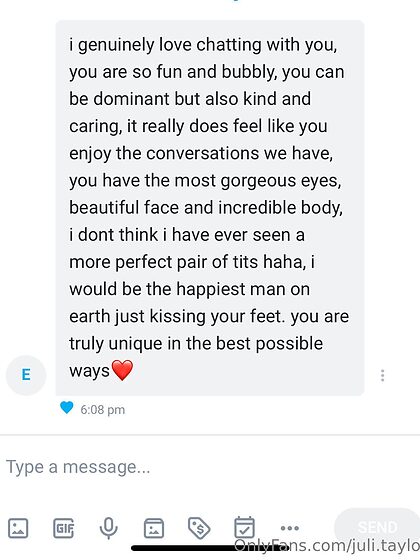Select the message bubble text 'you have the most gorgeous eyes'

tap(205, 181)
